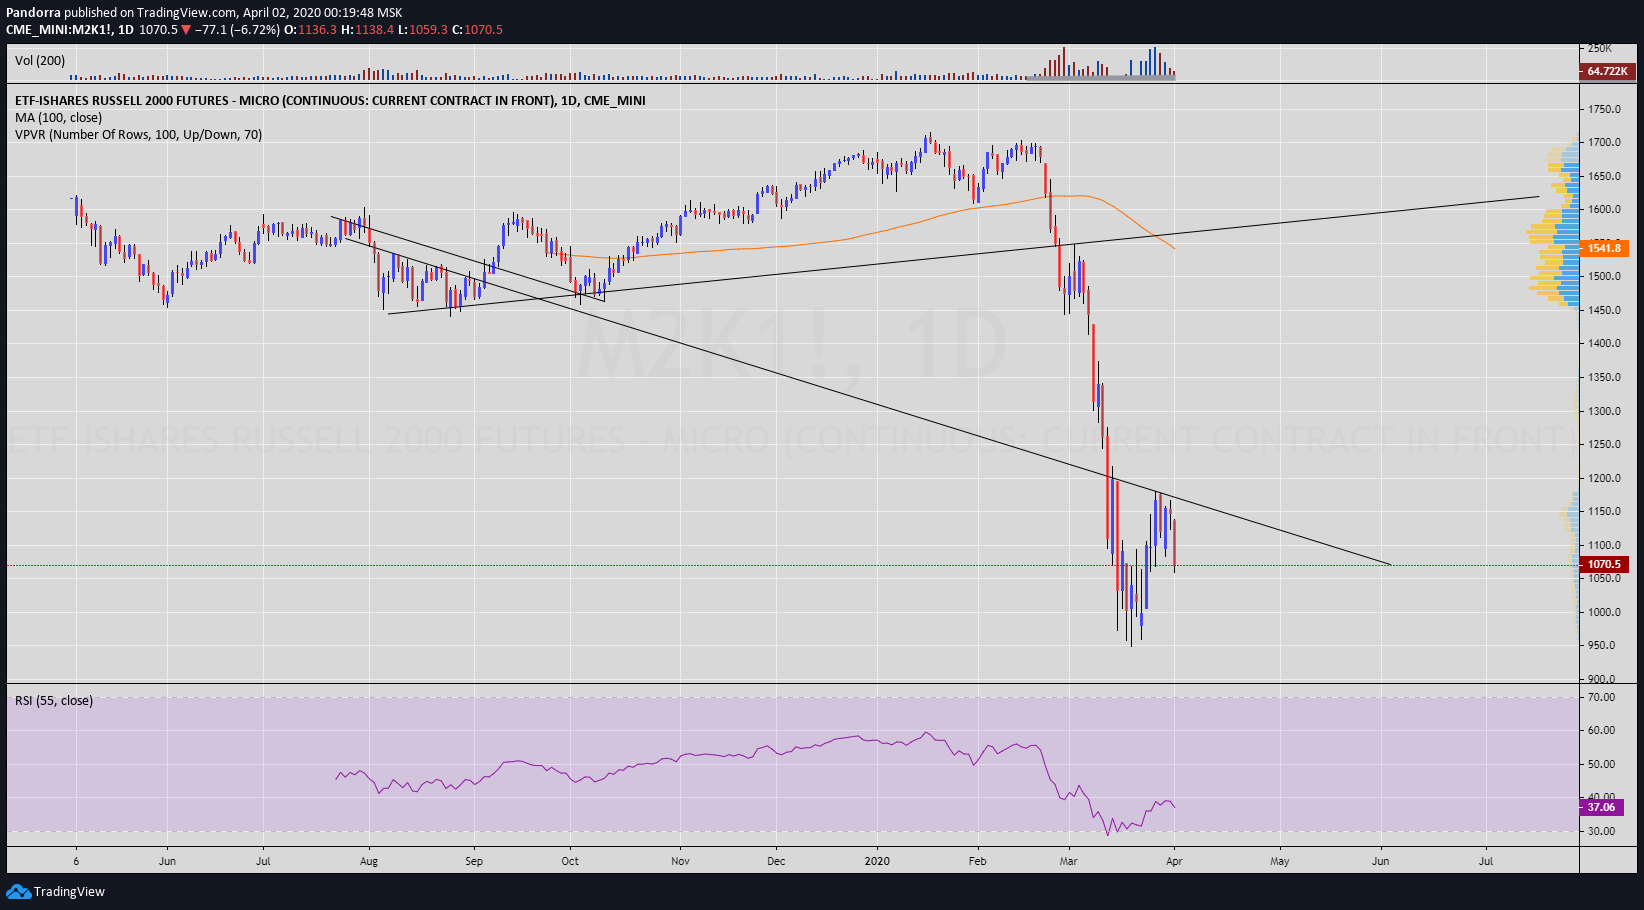The image size is (1644, 910).
Task: Click the Aug date axis label
Action: tap(369, 861)
